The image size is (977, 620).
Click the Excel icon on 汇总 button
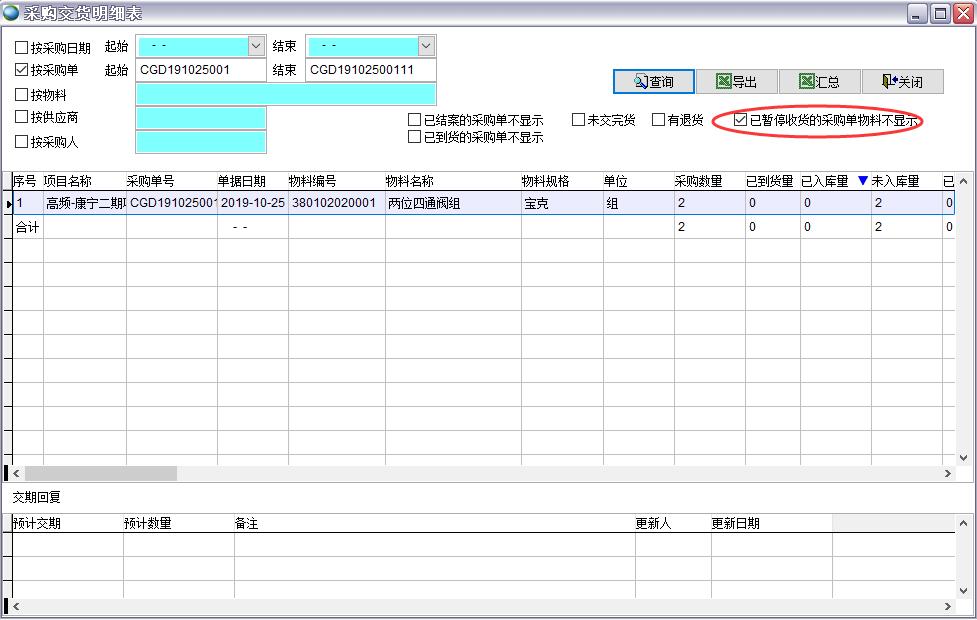[x=806, y=81]
